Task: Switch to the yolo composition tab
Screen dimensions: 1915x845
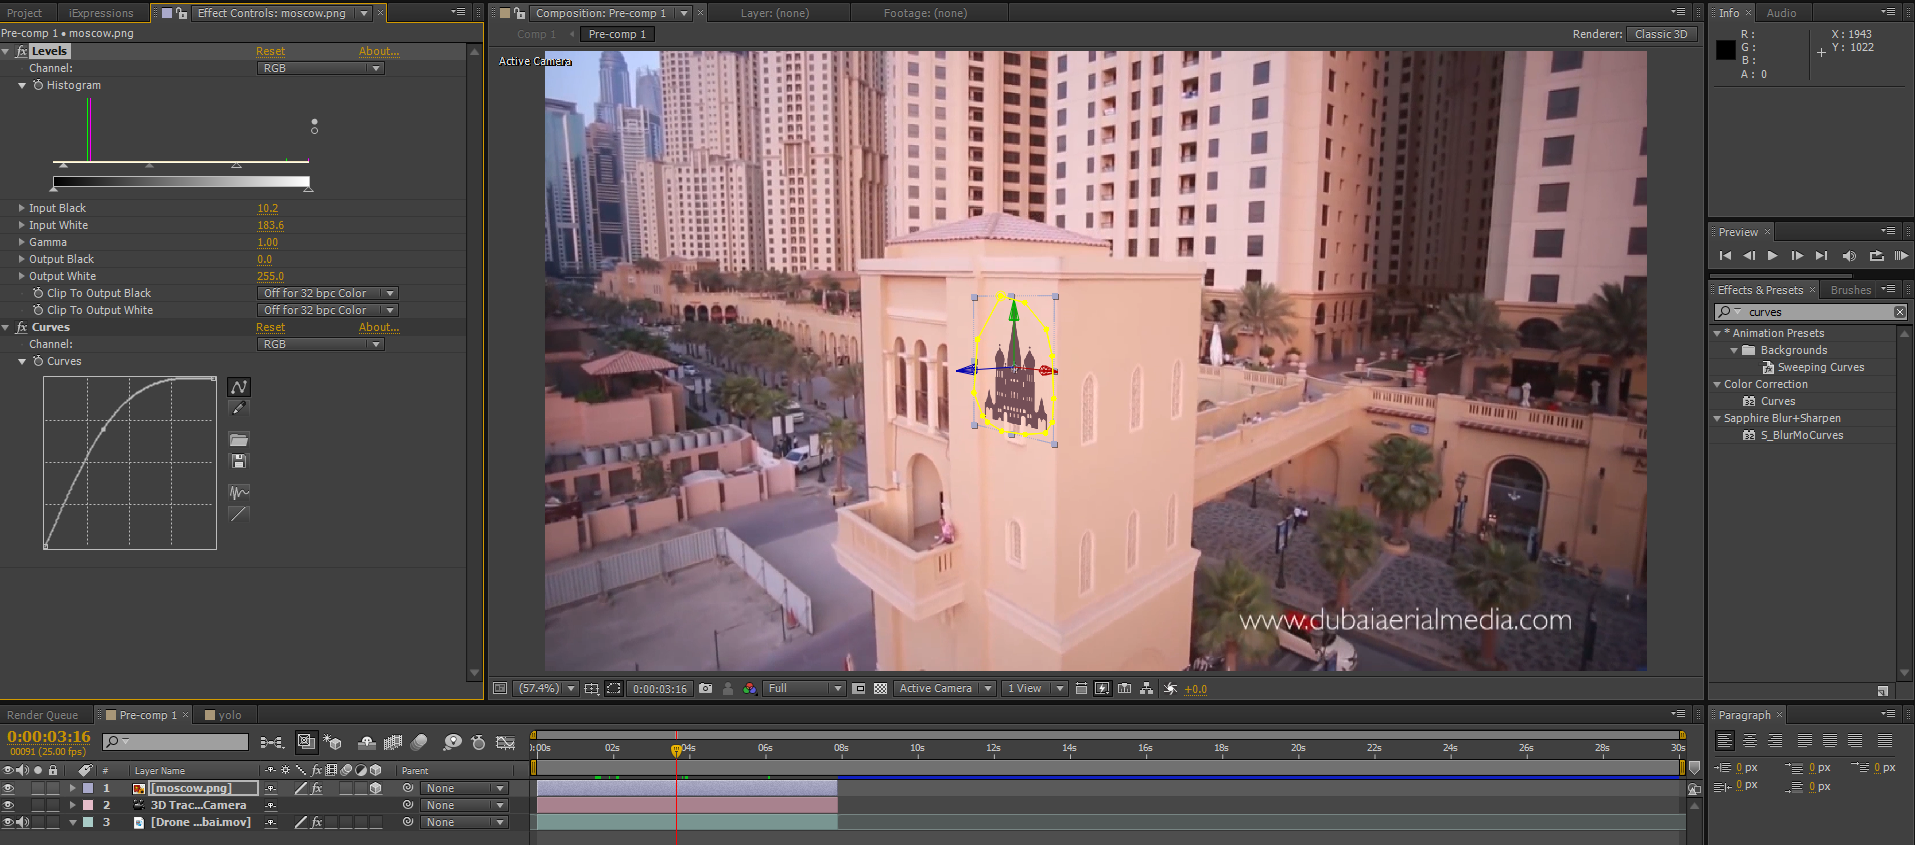Action: click(x=229, y=715)
